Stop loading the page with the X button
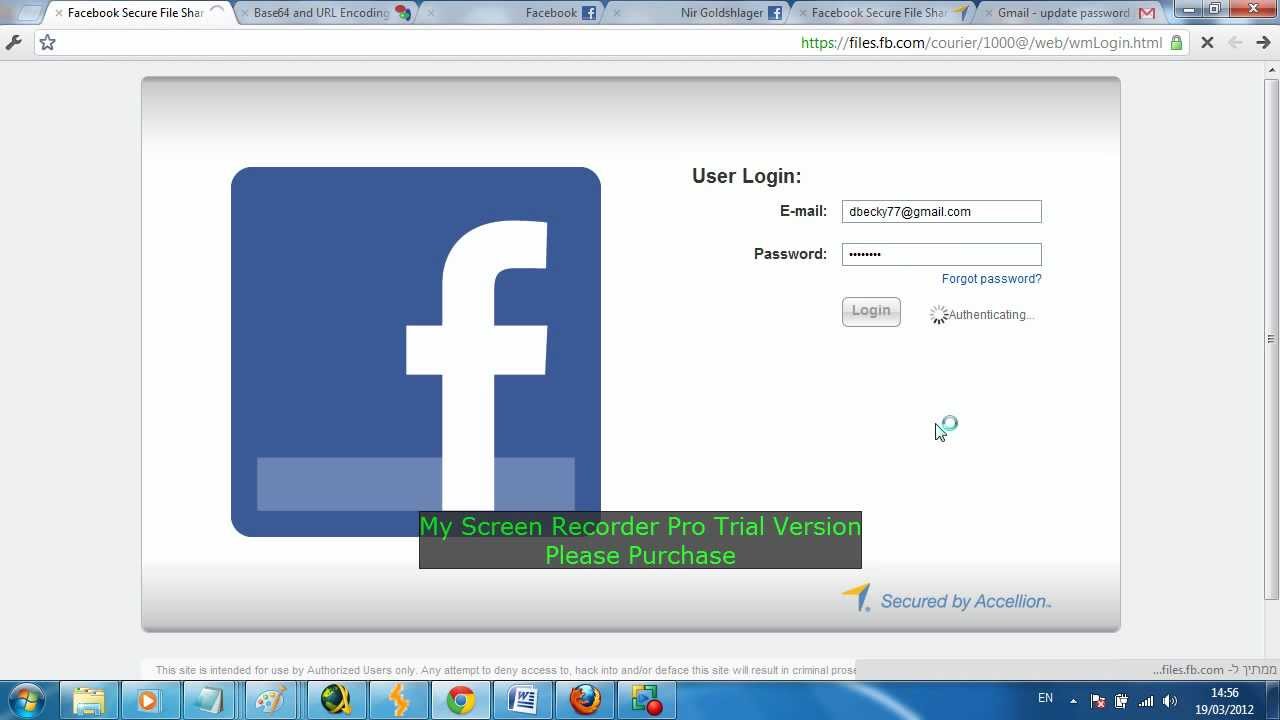The height and width of the screenshot is (720, 1280). coord(1207,43)
